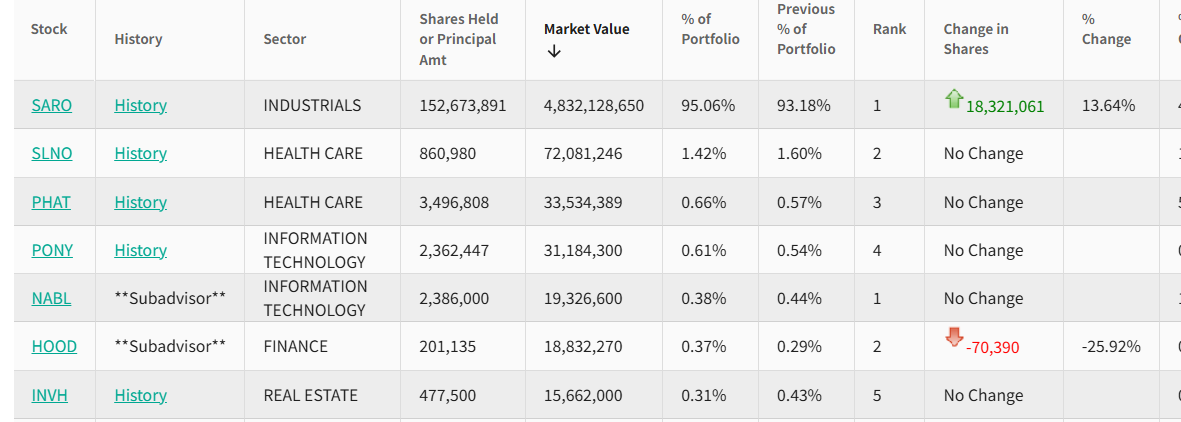View History for PONY holding

pyautogui.click(x=140, y=250)
